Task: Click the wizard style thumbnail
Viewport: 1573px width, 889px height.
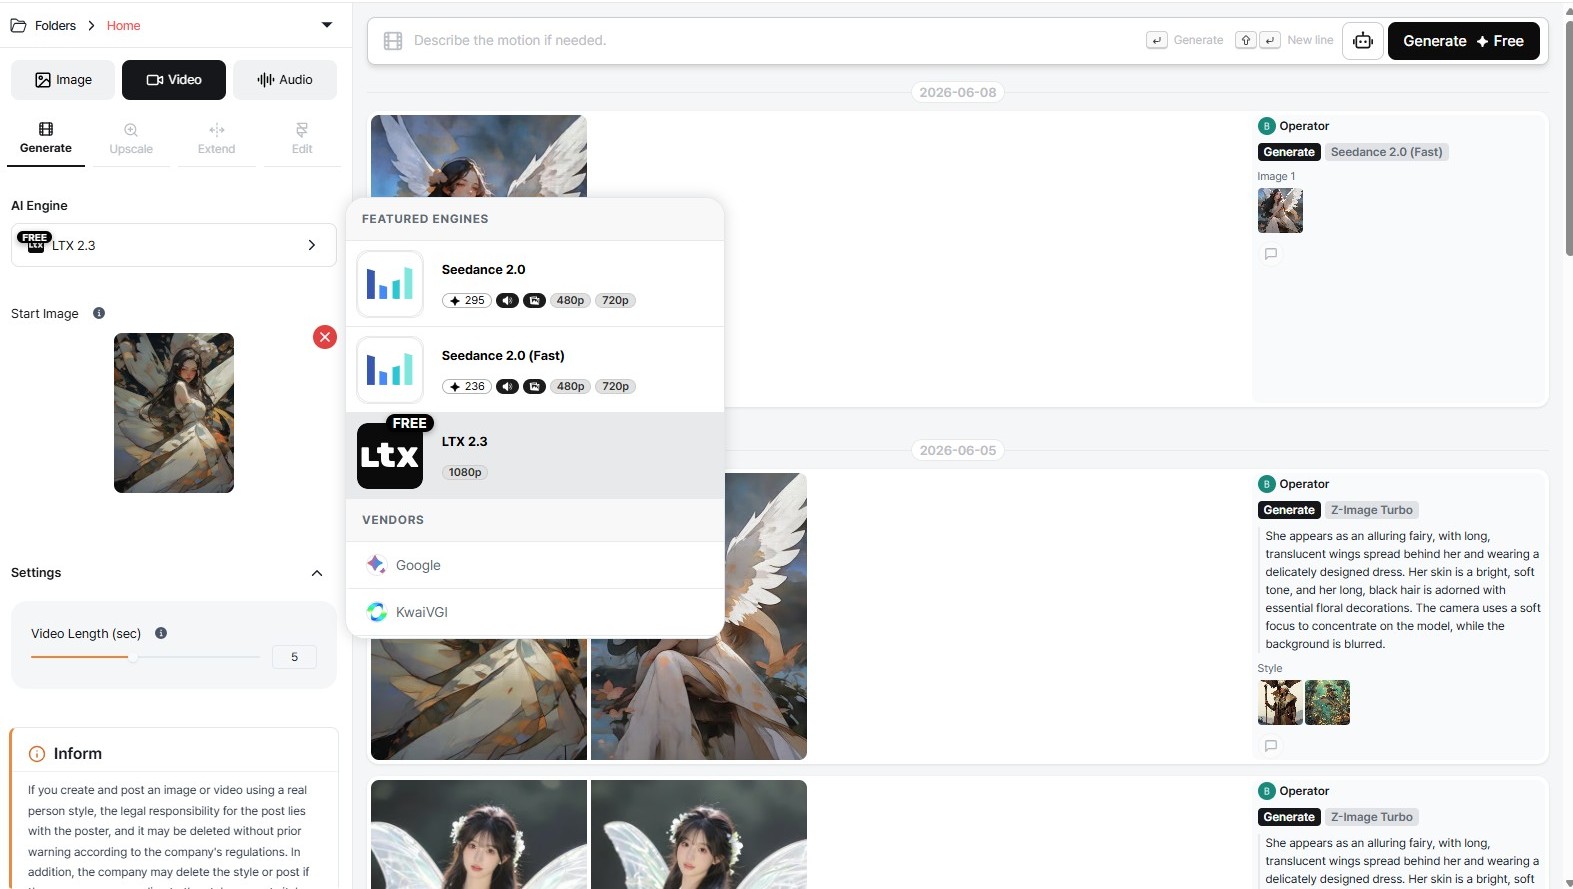Action: click(1280, 702)
